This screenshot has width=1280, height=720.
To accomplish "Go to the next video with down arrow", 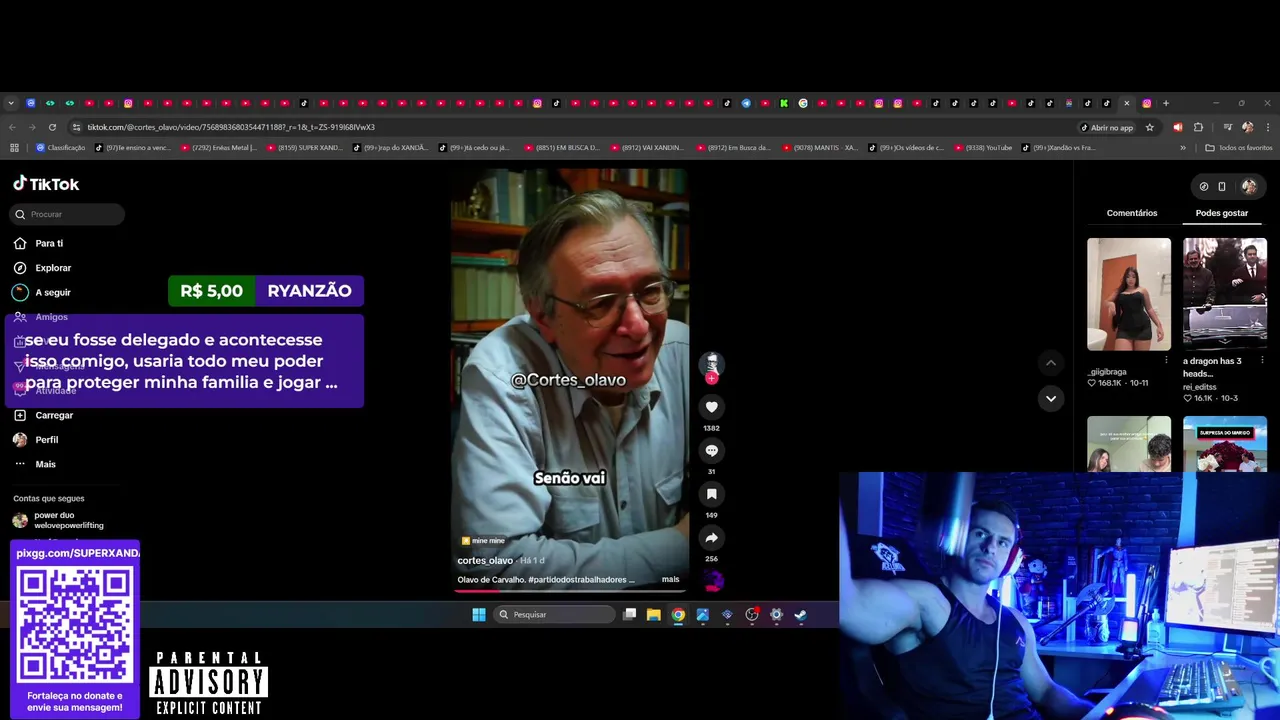I will 1051,398.
